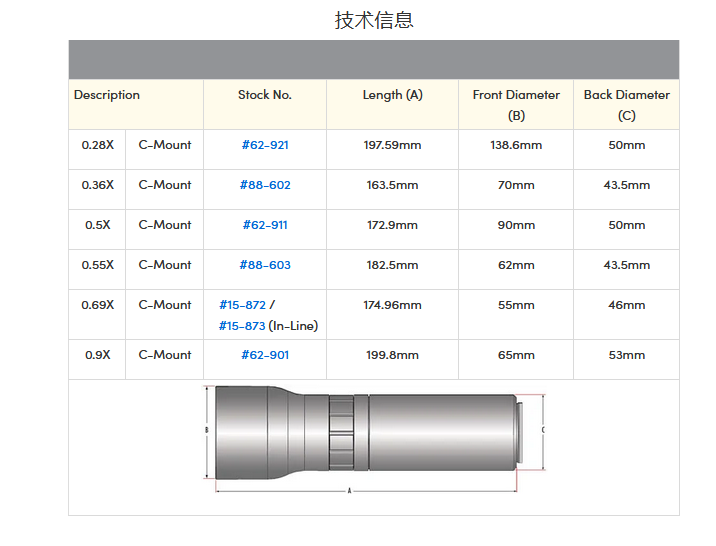Open the #15-873 In-Line stock link

243,326
